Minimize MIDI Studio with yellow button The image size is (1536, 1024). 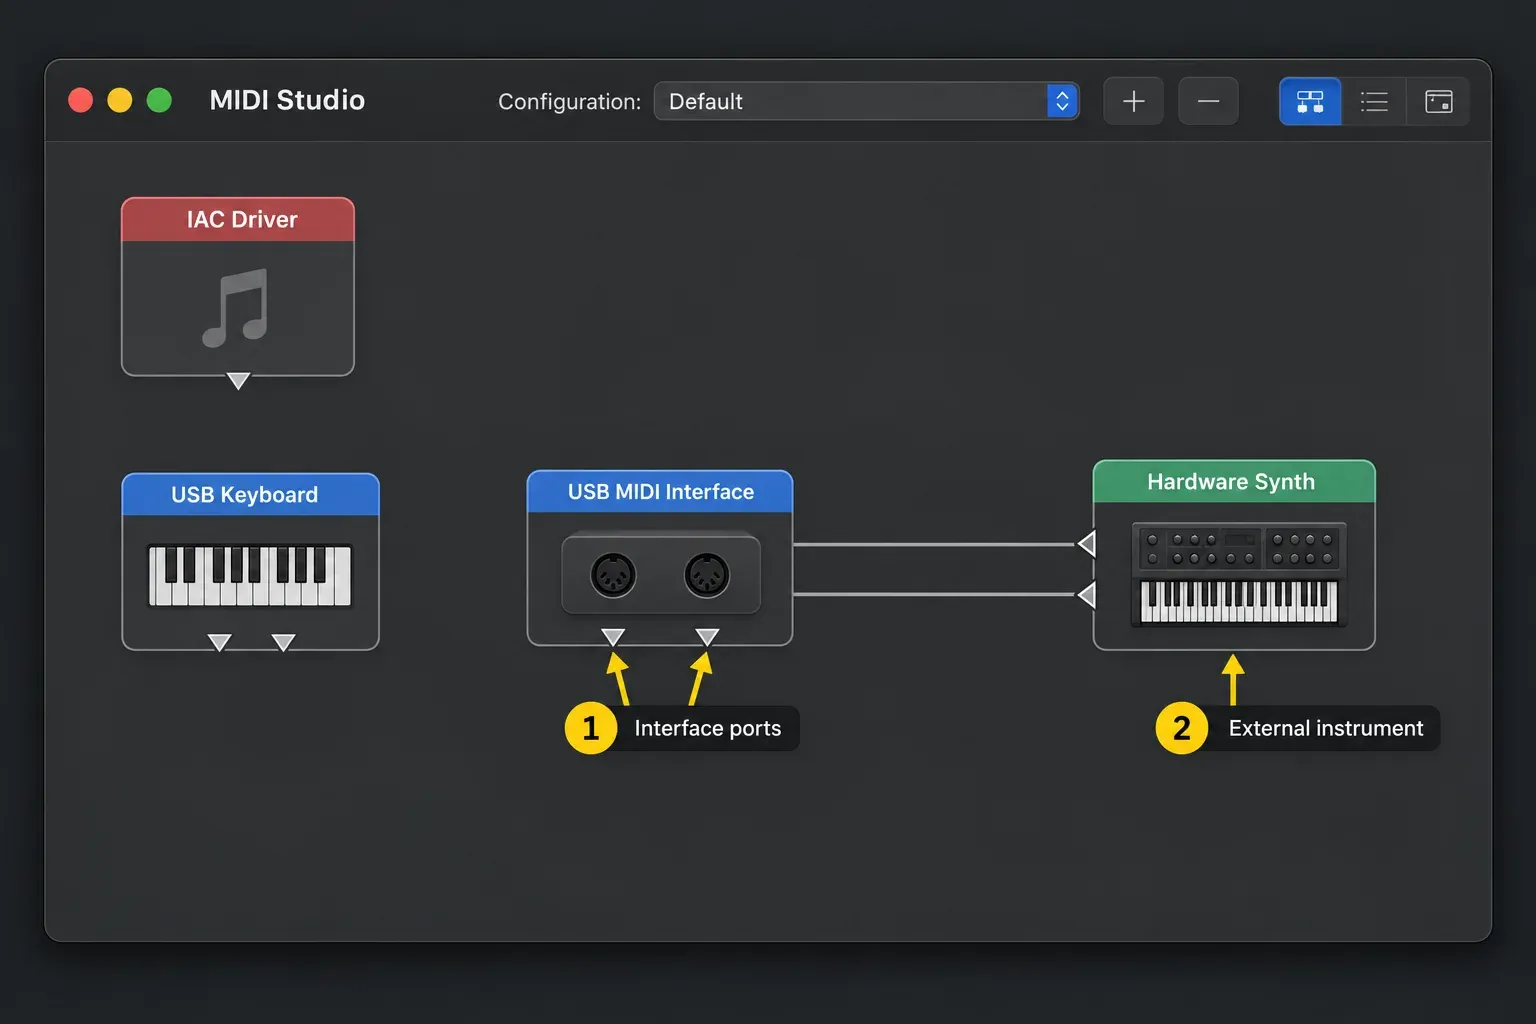[120, 100]
